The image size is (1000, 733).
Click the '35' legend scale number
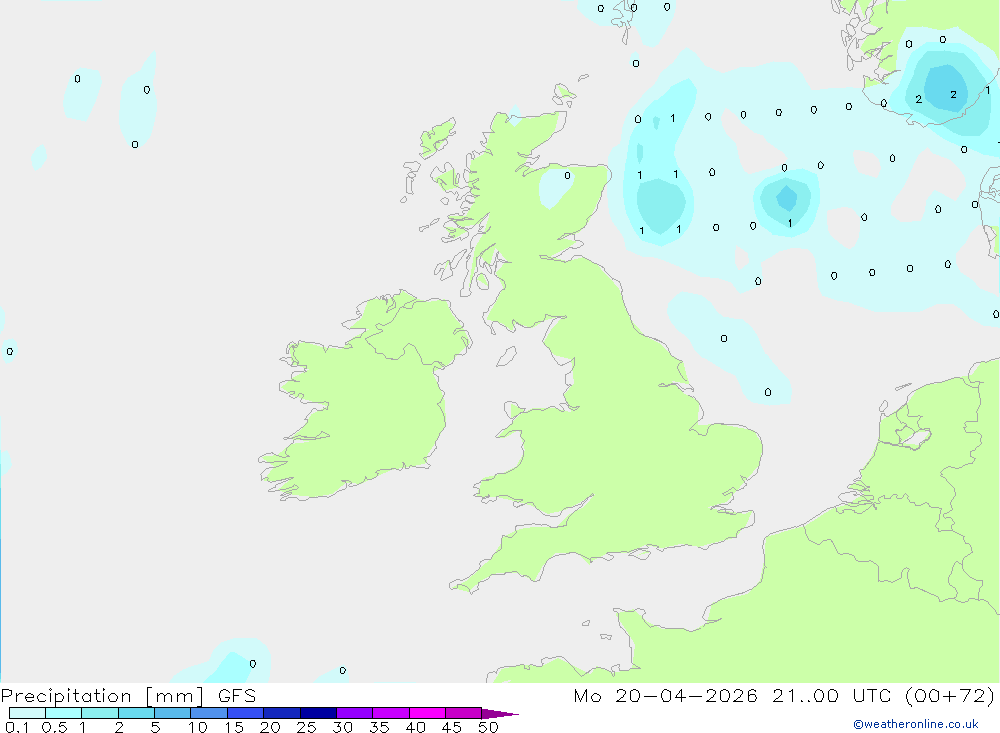[x=379, y=727]
